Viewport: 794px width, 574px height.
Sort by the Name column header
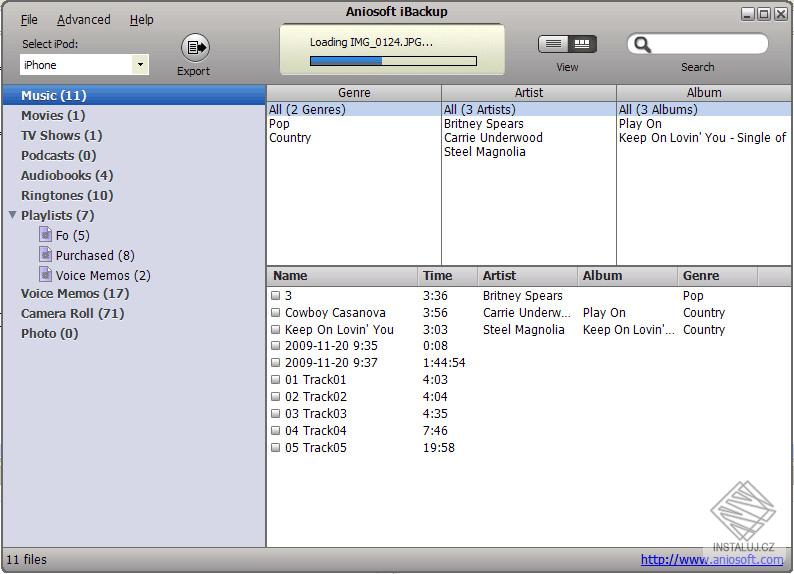point(342,276)
